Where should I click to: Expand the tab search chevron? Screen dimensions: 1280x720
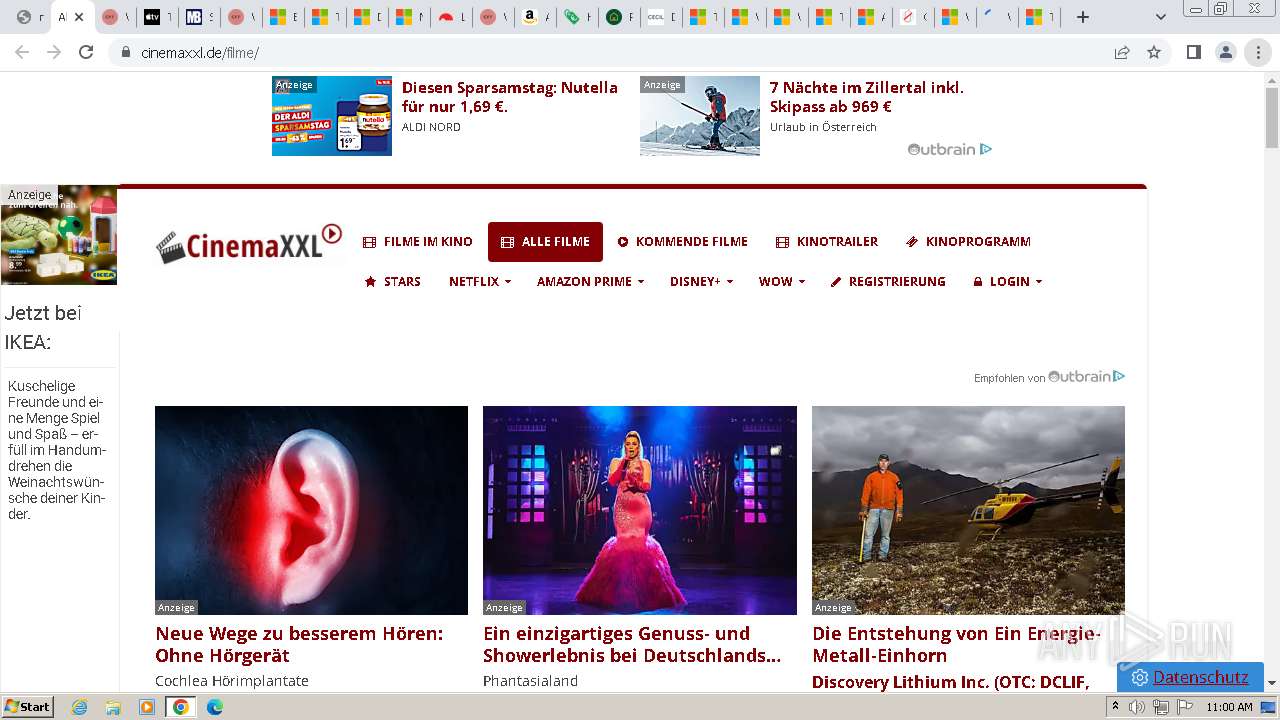[x=1160, y=17]
